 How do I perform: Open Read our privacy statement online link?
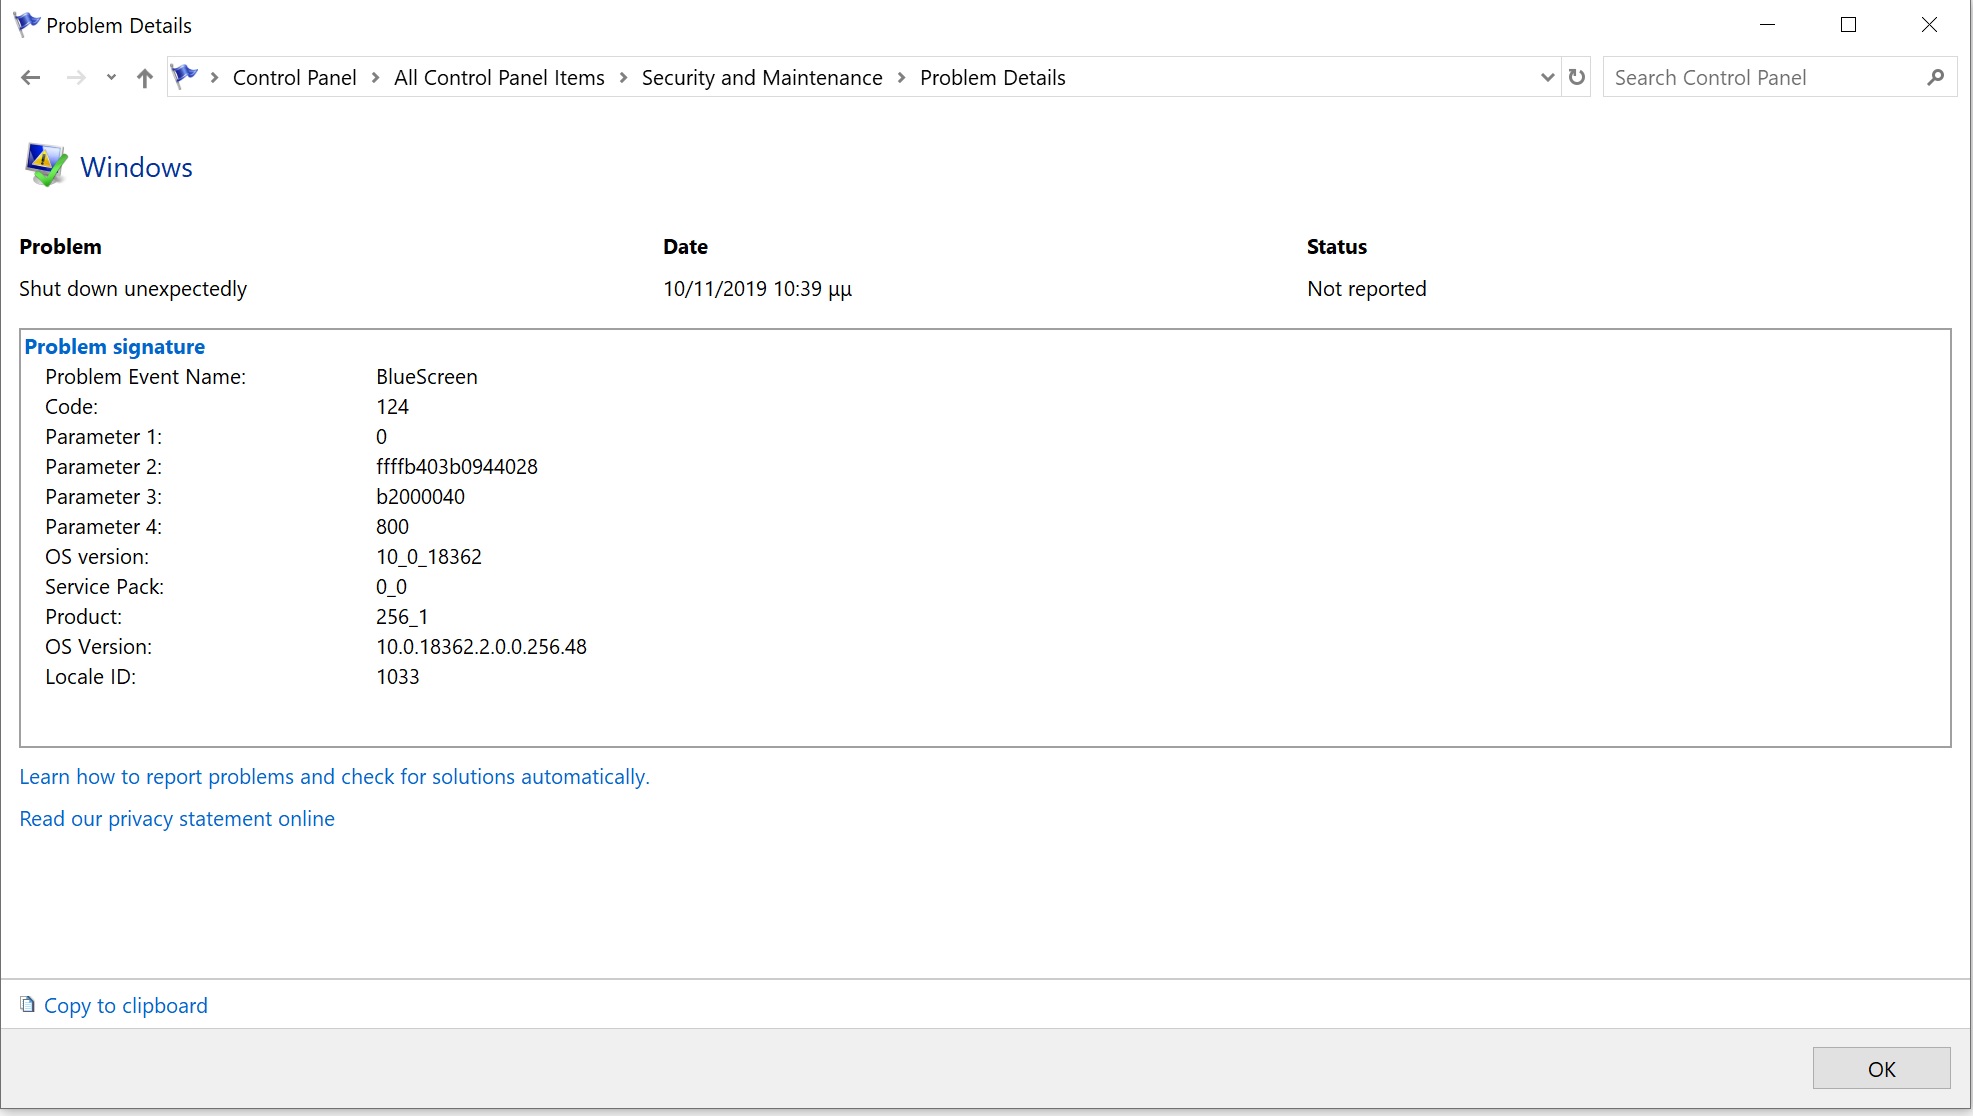177,819
